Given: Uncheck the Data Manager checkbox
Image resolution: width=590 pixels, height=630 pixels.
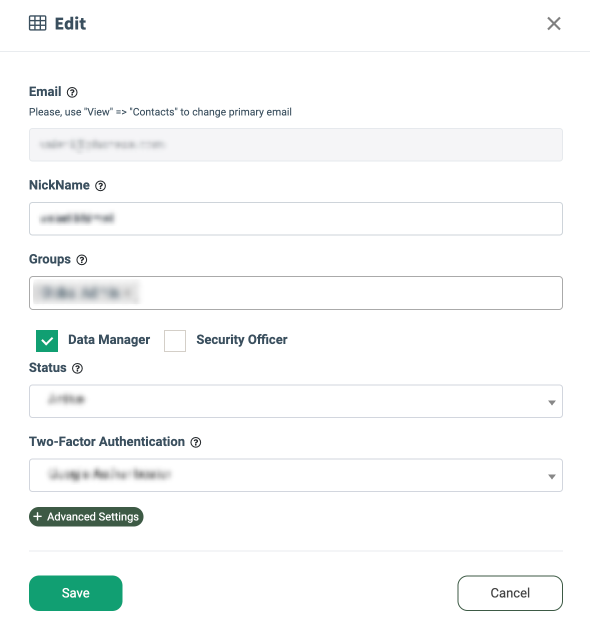Looking at the screenshot, I should pyautogui.click(x=47, y=341).
